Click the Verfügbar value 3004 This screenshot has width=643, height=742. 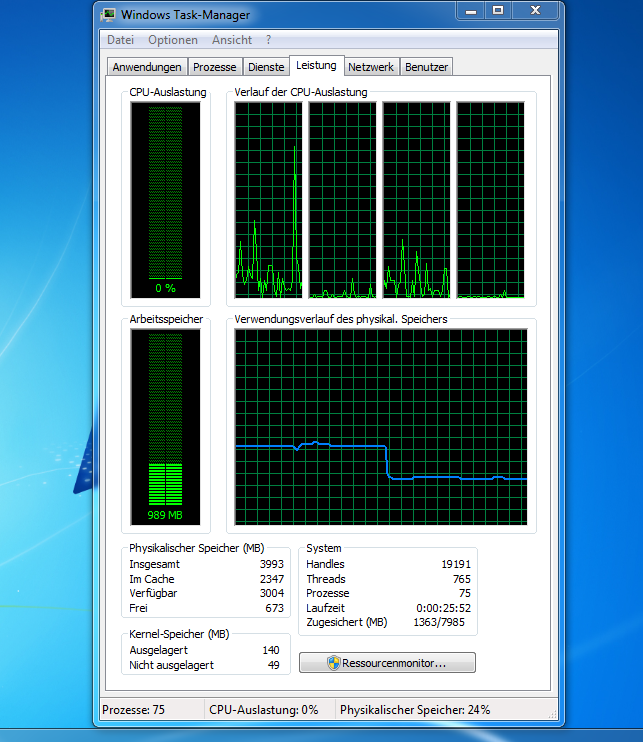[x=272, y=593]
